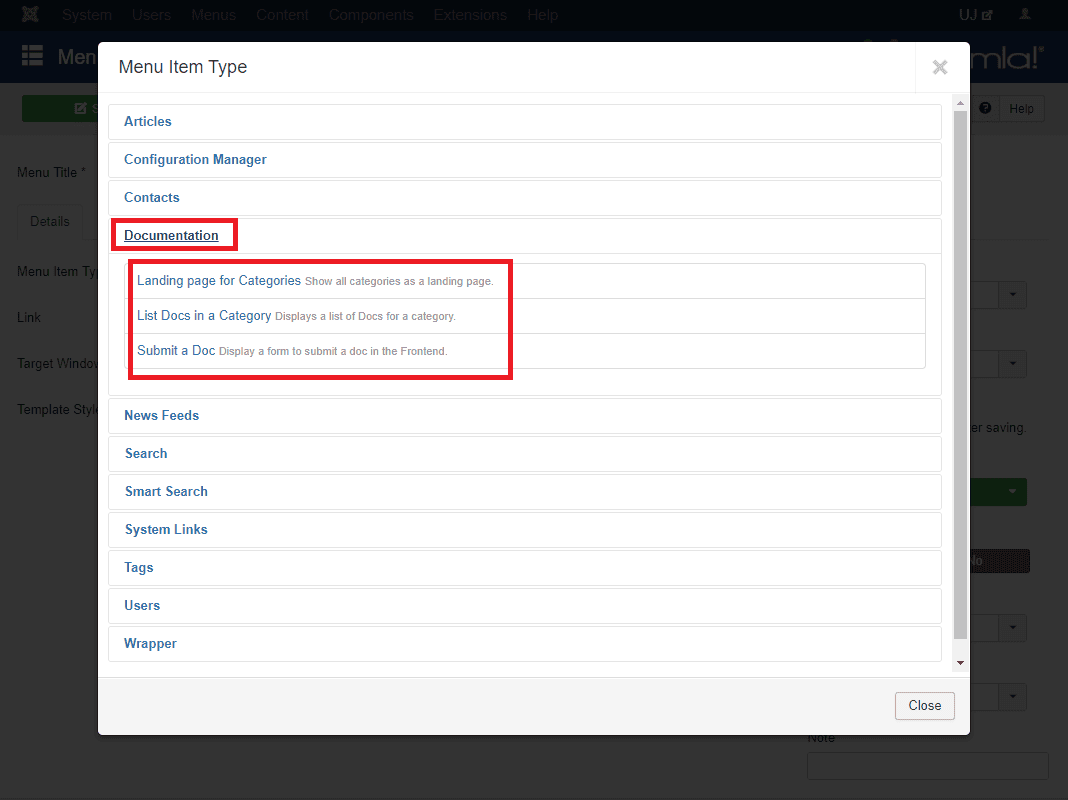1068x800 pixels.
Task: Open the Wrapper accordion group
Action: [150, 644]
